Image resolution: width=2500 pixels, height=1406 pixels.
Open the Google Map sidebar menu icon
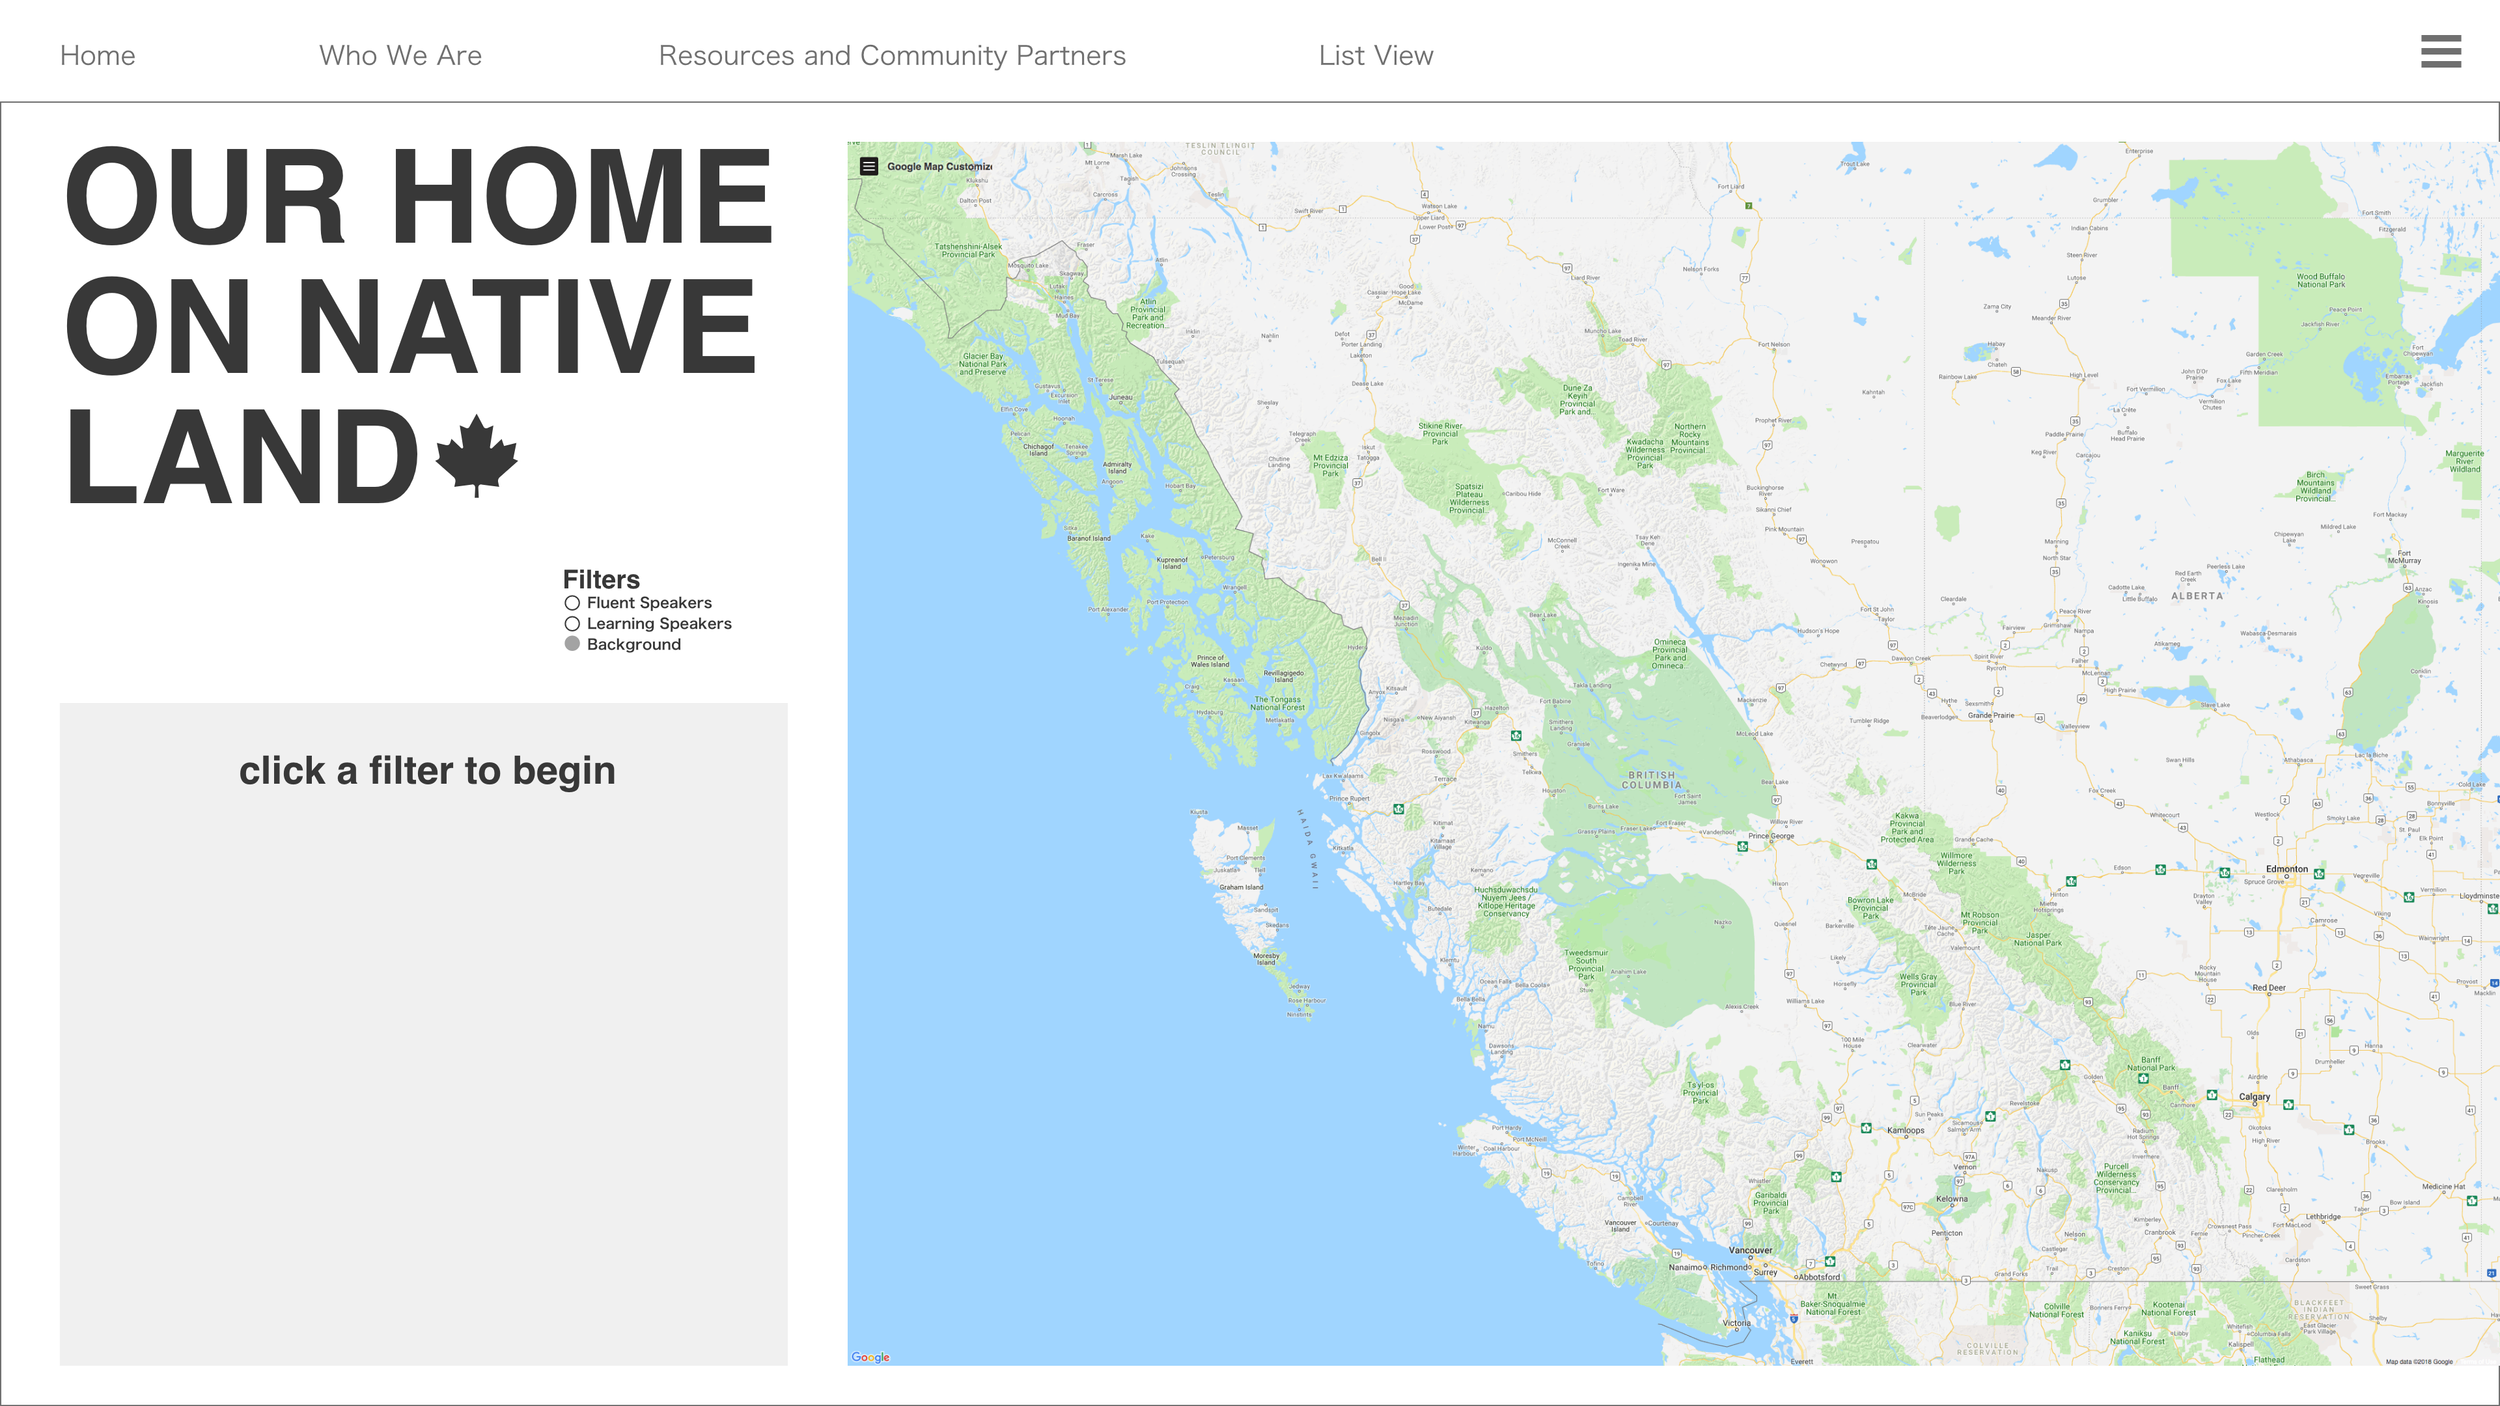pyautogui.click(x=869, y=167)
